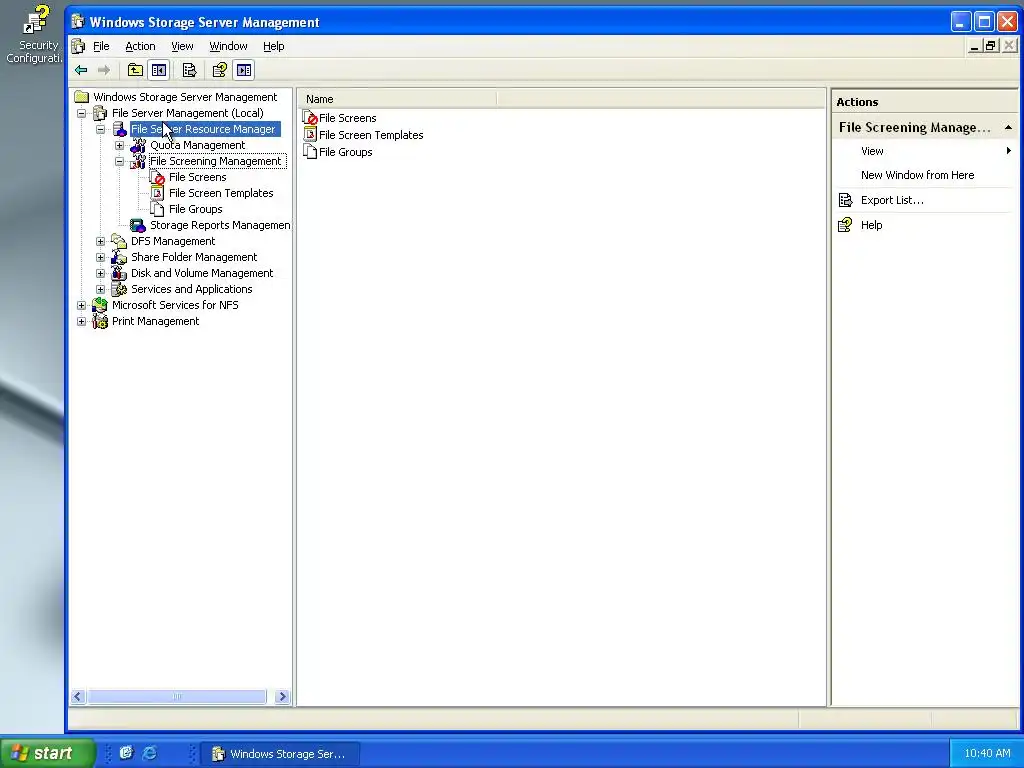Expand the Print Management node

[82, 321]
